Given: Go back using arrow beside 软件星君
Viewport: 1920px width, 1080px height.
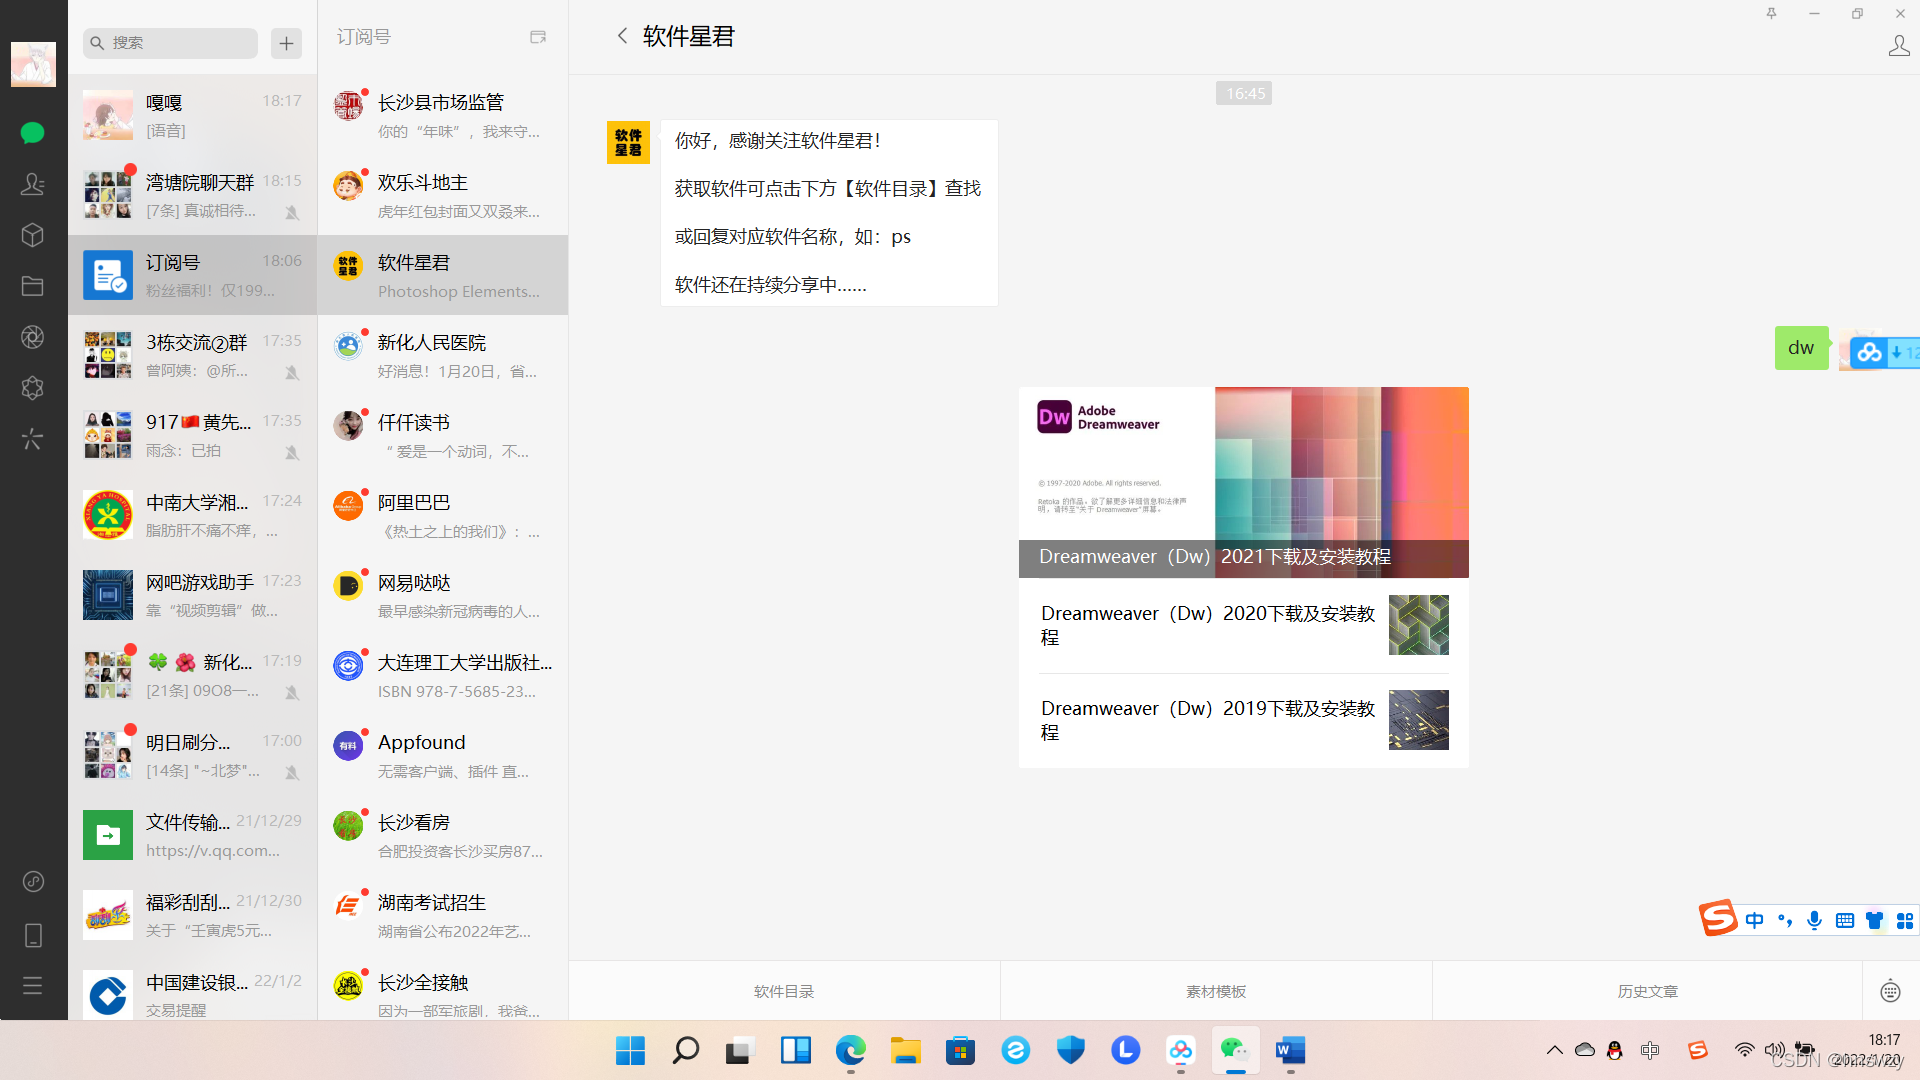Looking at the screenshot, I should pyautogui.click(x=622, y=36).
